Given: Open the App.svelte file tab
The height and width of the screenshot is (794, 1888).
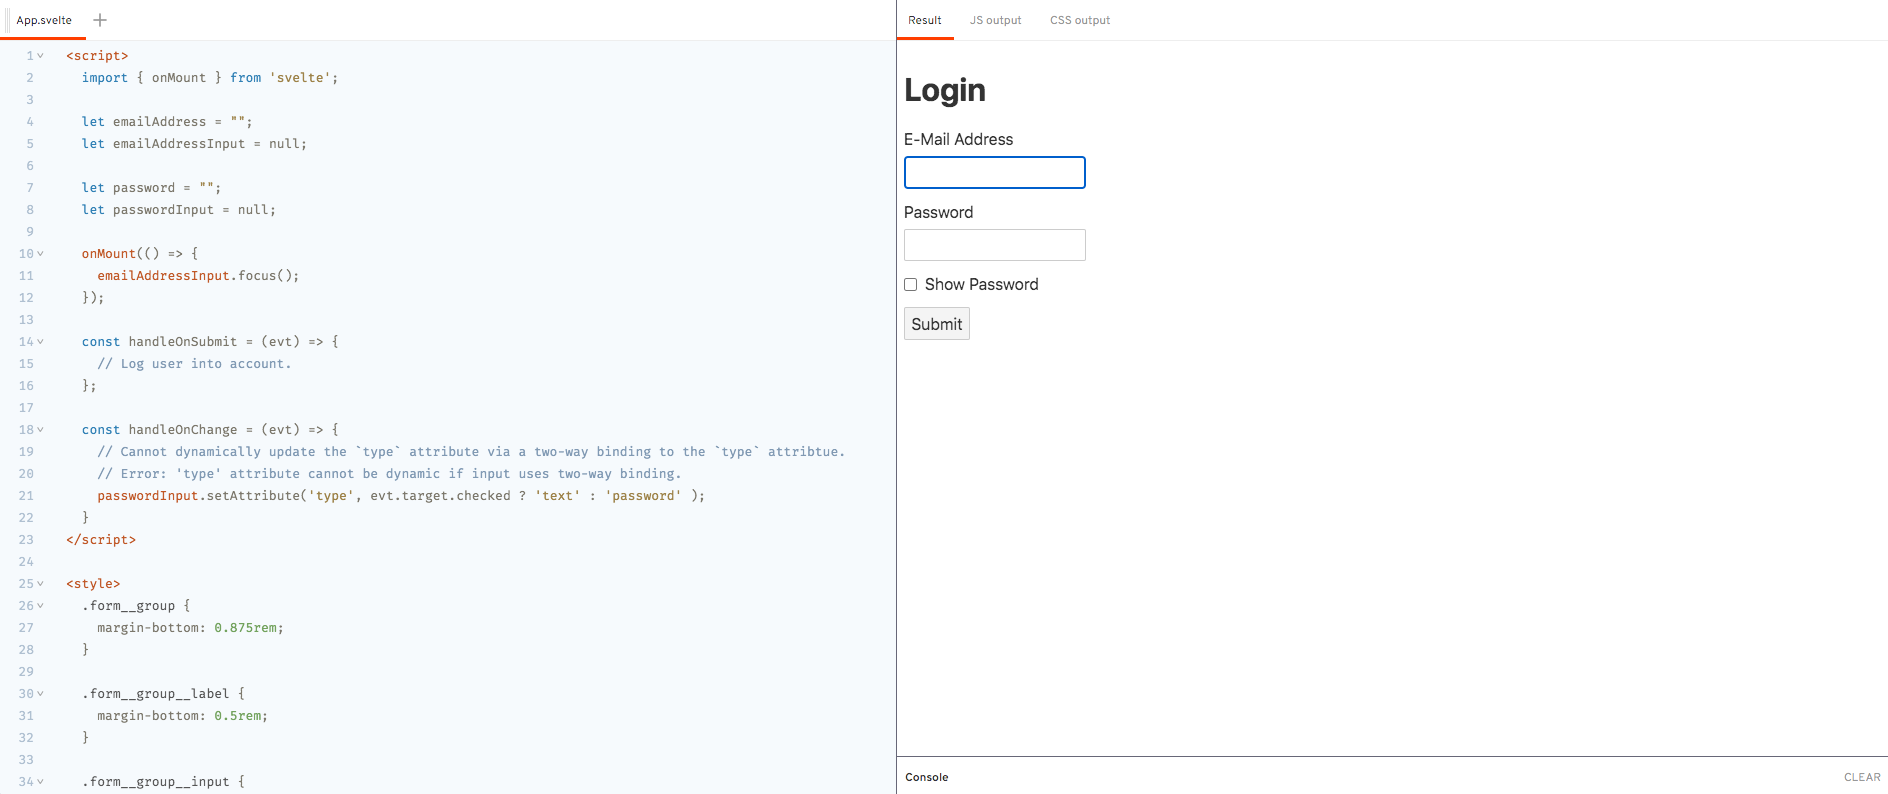Looking at the screenshot, I should click(44, 20).
